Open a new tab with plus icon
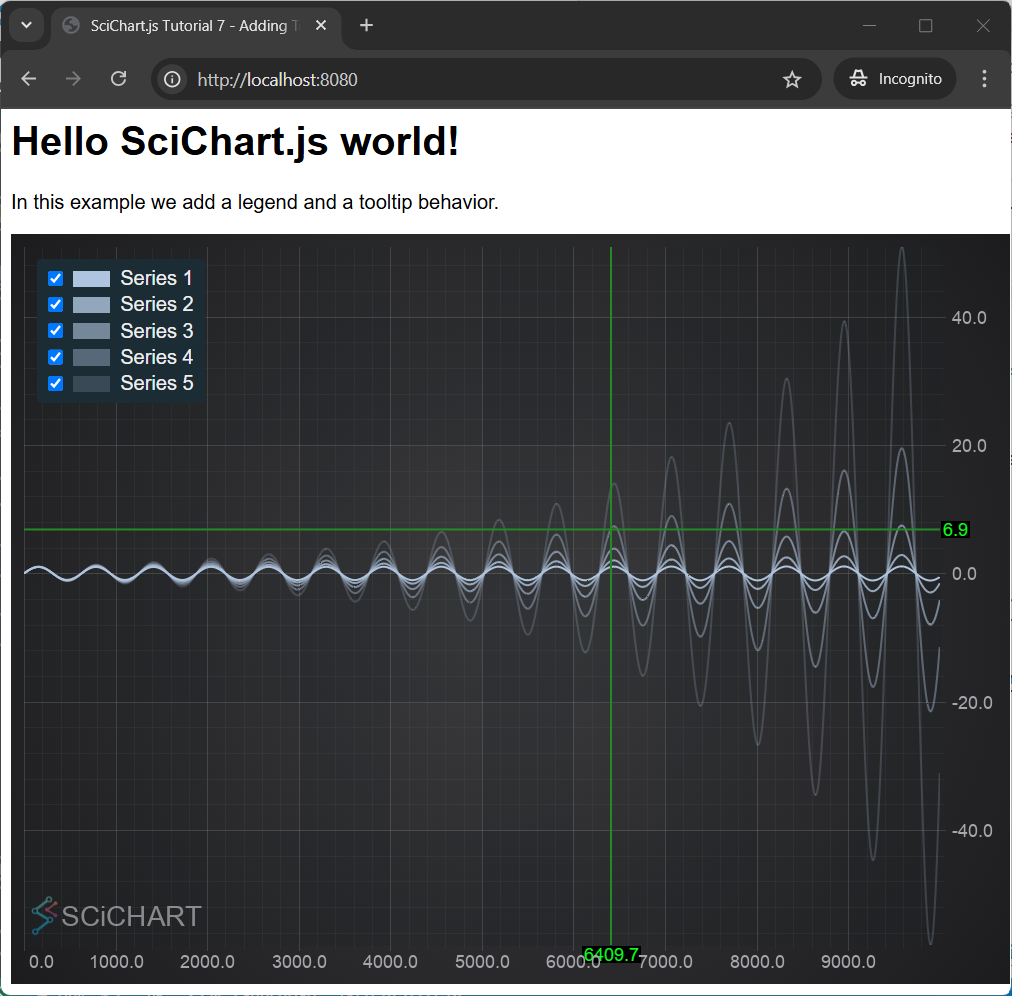This screenshot has height=996, width=1012. point(366,25)
